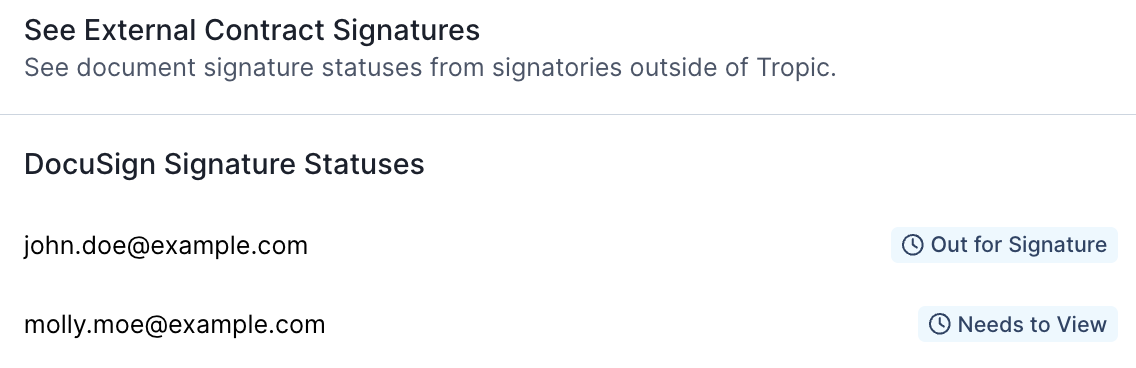The height and width of the screenshot is (368, 1136).
Task: Click the molly.moe@example.com email address
Action: (175, 325)
